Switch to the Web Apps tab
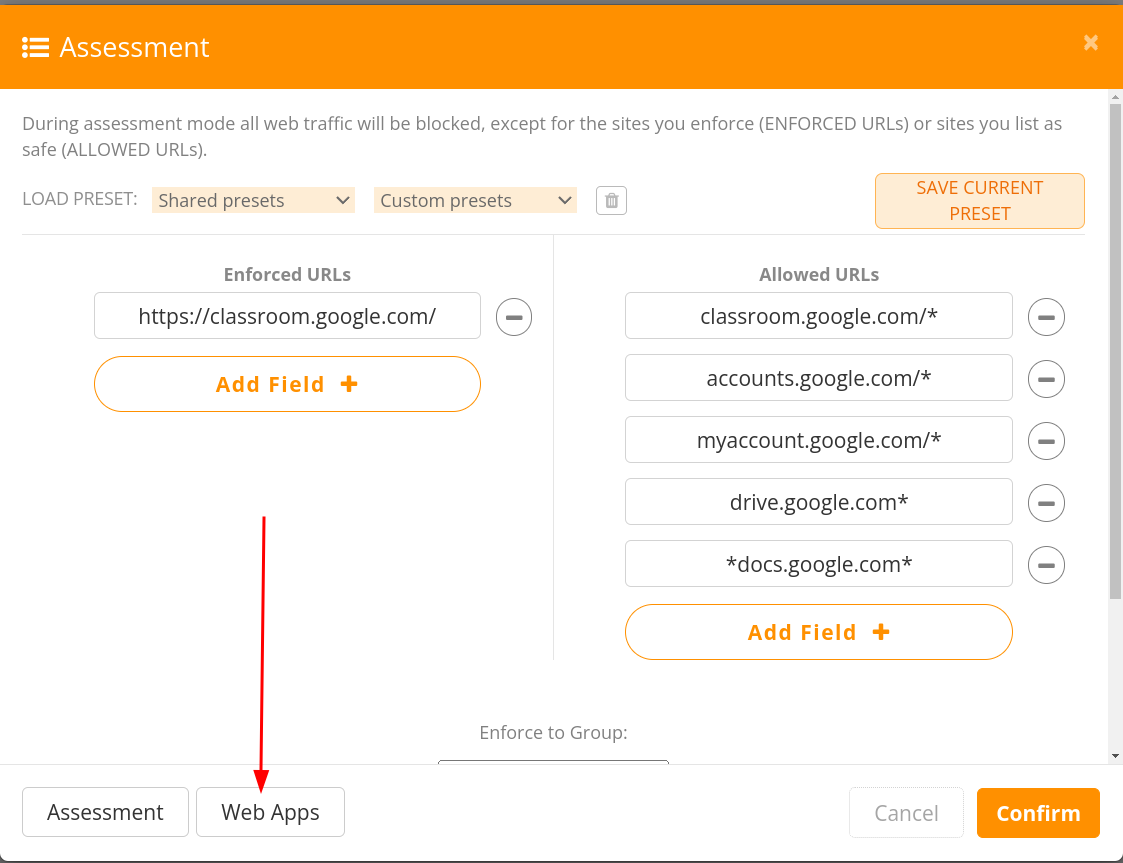Viewport: 1123px width, 863px height. point(270,812)
